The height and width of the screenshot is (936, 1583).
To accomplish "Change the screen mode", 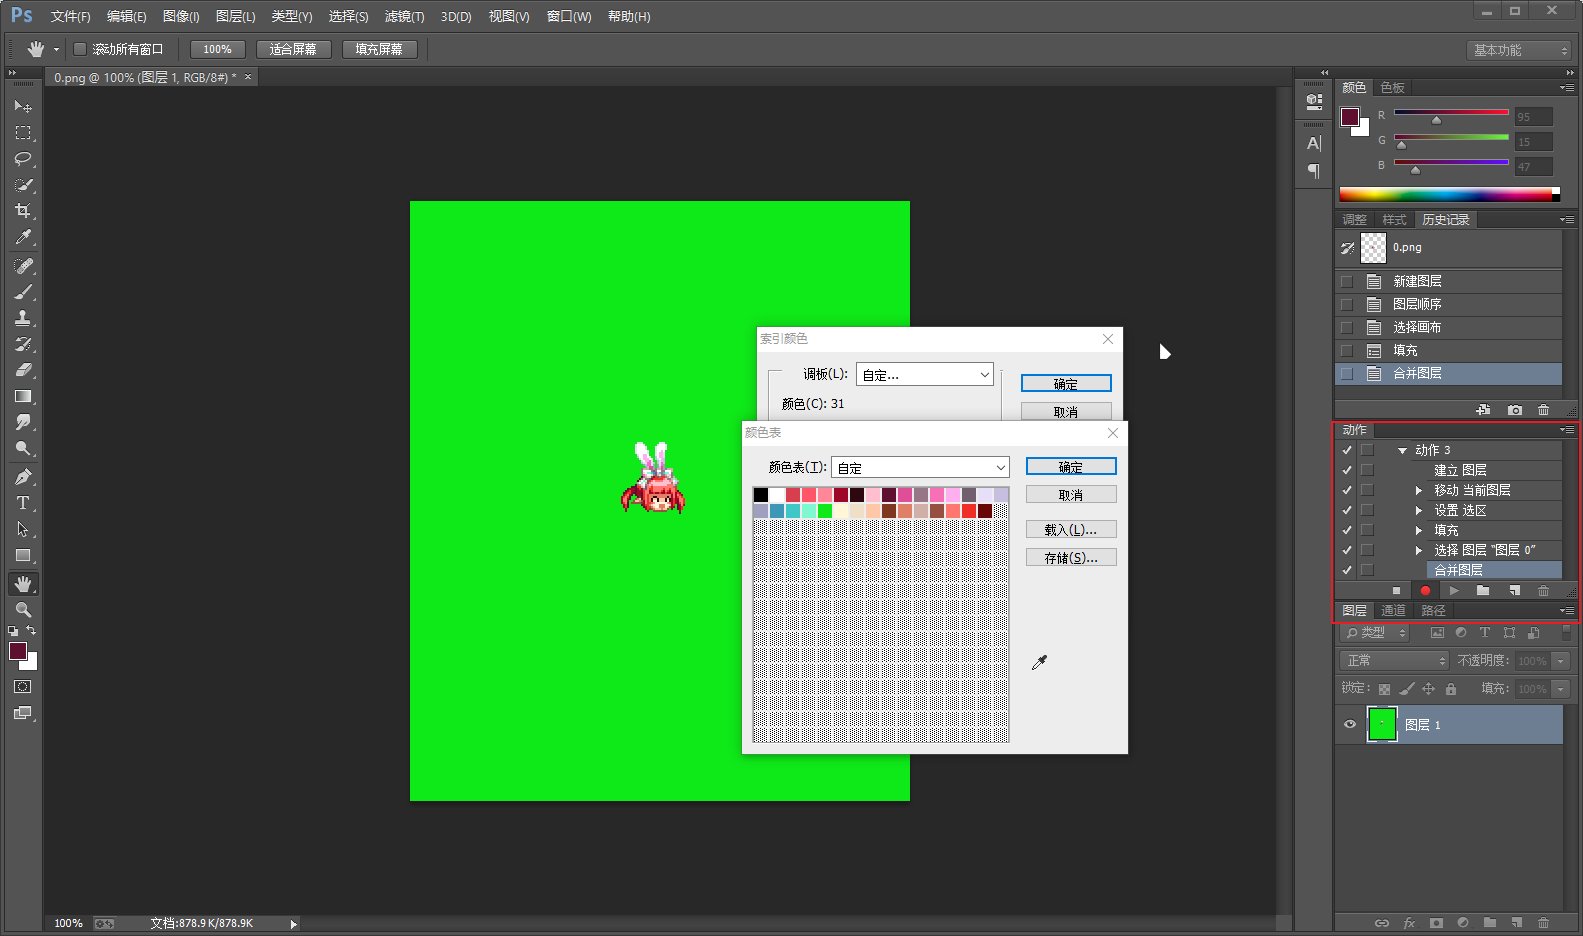I will click(23, 713).
